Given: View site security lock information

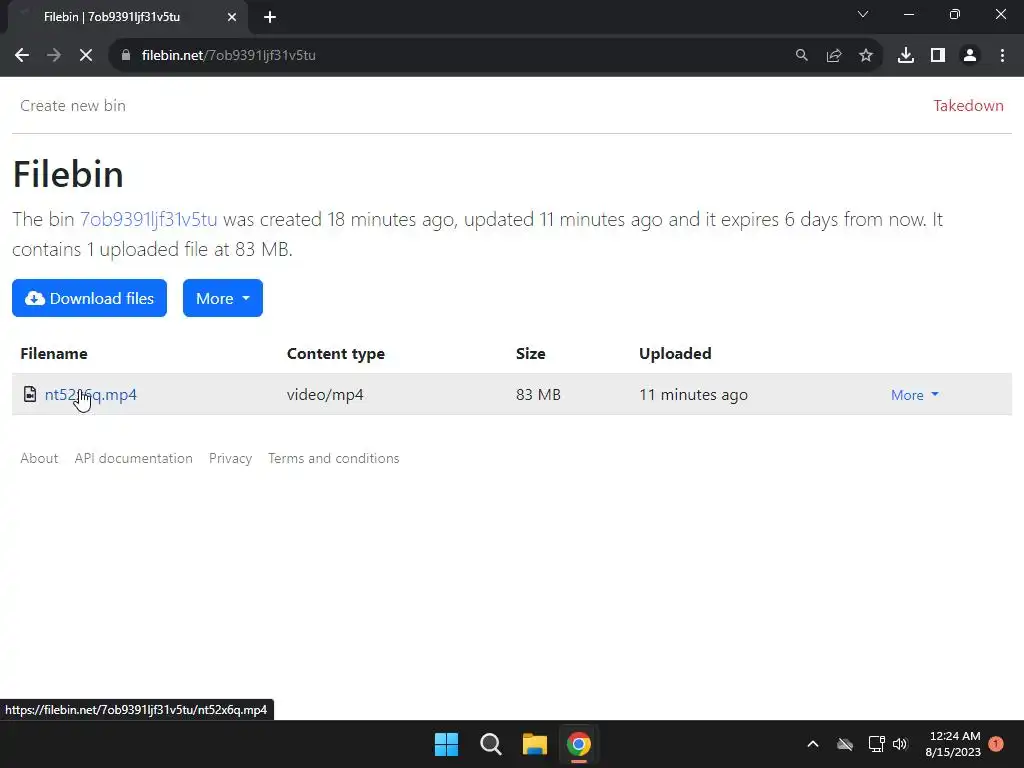Looking at the screenshot, I should click(x=126, y=56).
